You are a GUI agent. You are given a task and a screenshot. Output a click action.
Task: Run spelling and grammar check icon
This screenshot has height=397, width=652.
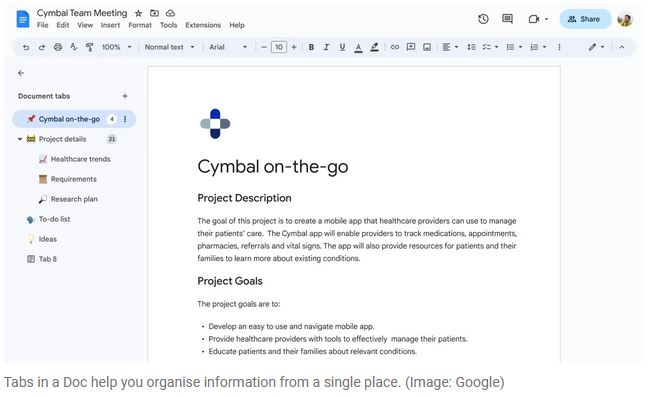coord(74,47)
